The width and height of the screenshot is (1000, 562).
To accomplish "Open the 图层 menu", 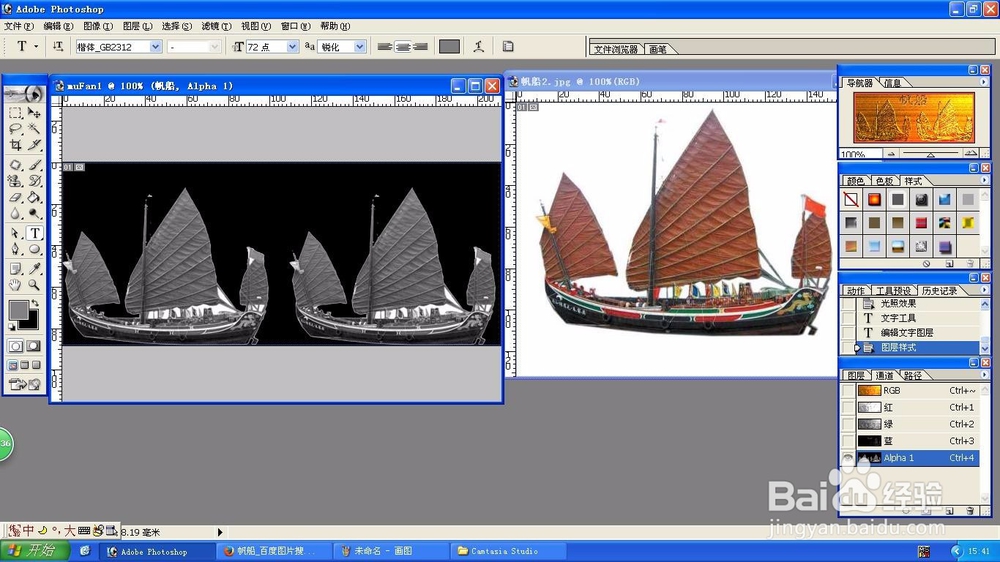I will tap(137, 26).
